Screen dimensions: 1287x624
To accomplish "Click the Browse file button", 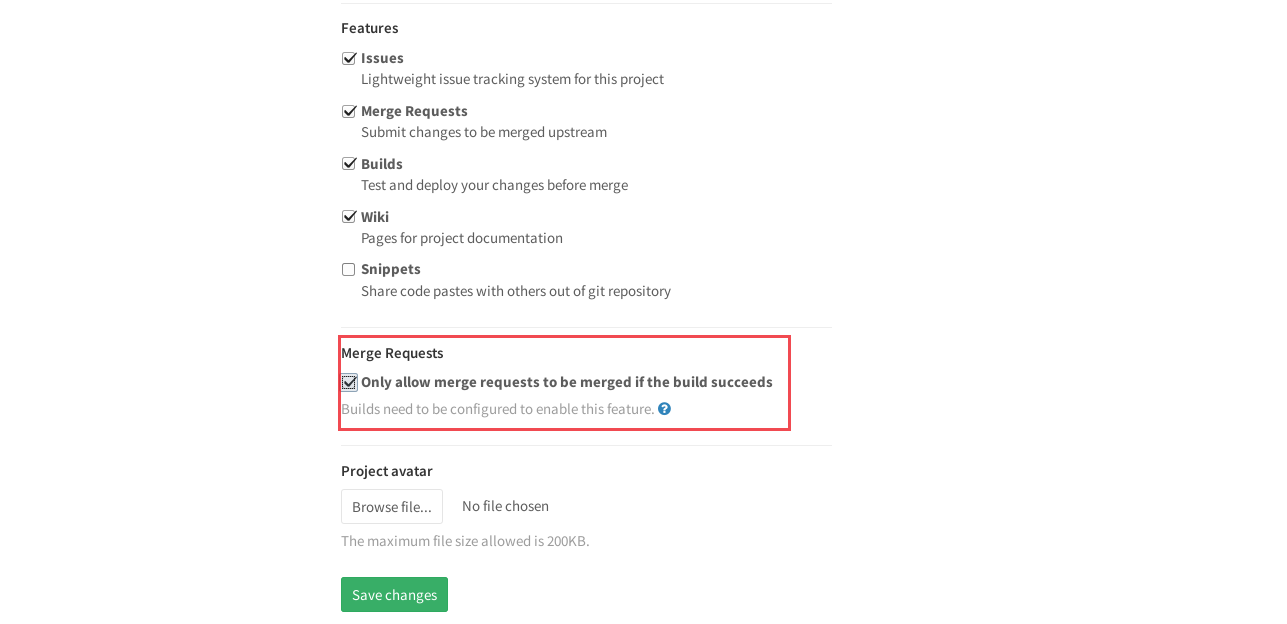I will point(391,506).
